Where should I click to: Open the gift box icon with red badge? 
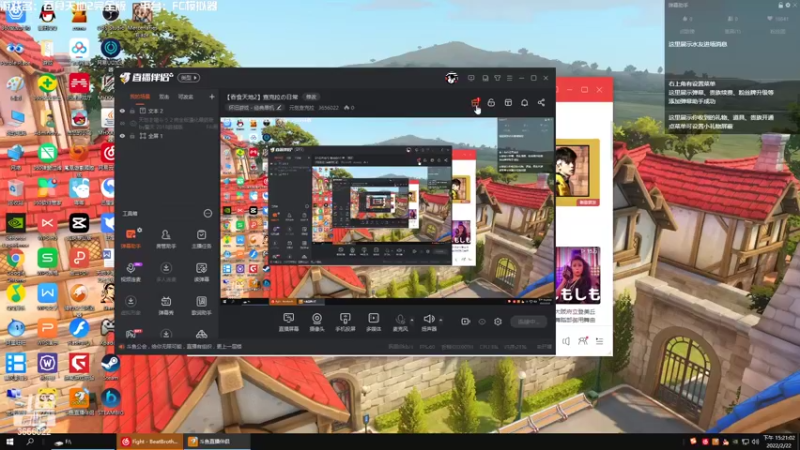coord(475,103)
